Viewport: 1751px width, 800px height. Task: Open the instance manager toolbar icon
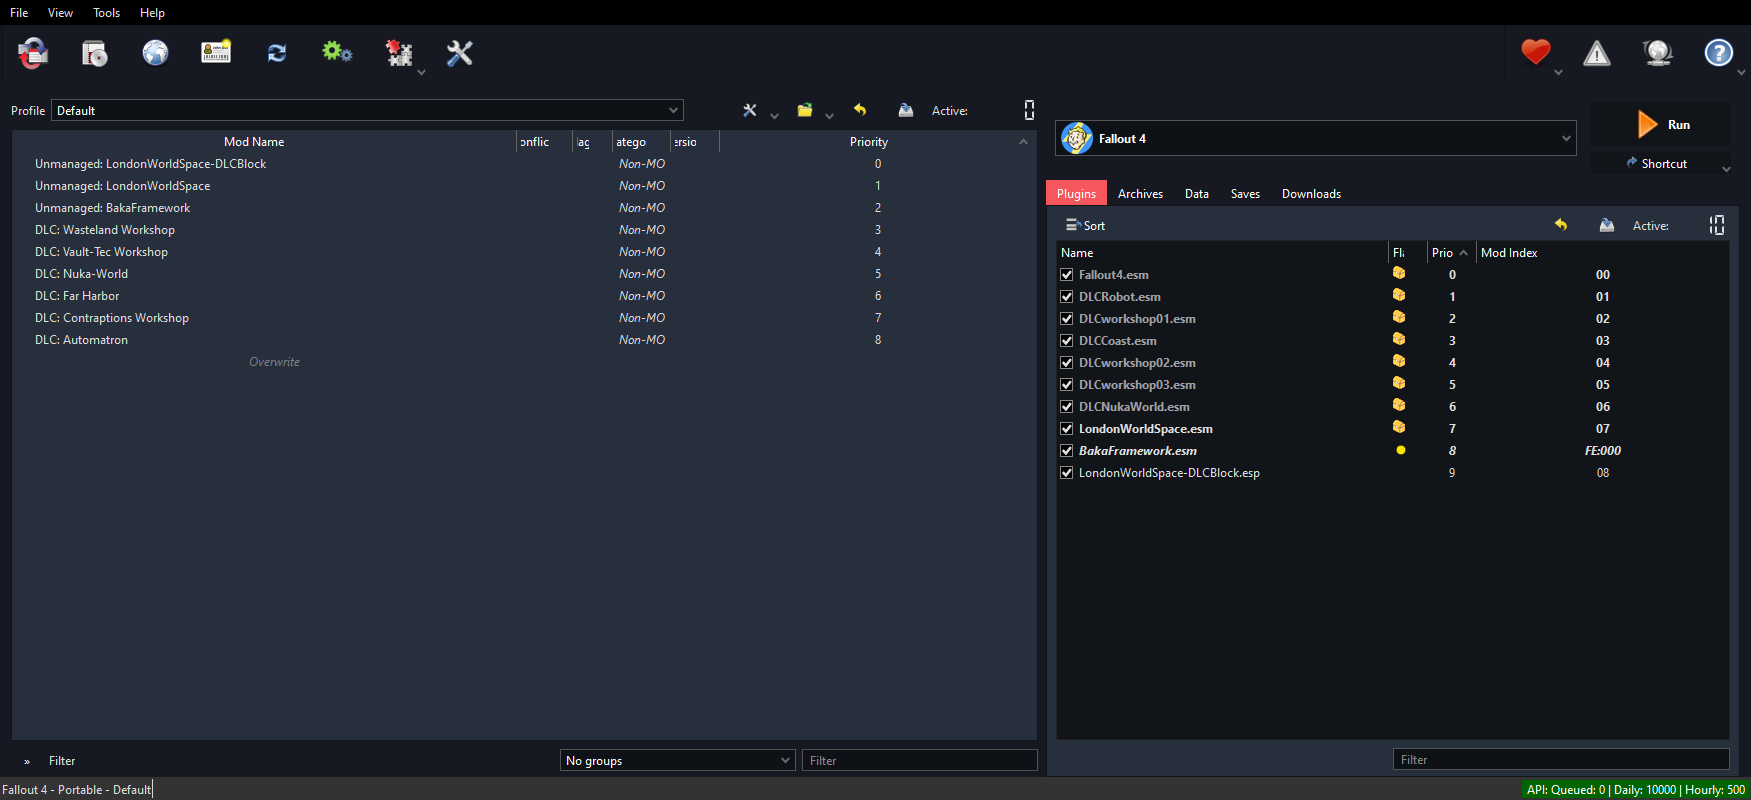coord(33,53)
